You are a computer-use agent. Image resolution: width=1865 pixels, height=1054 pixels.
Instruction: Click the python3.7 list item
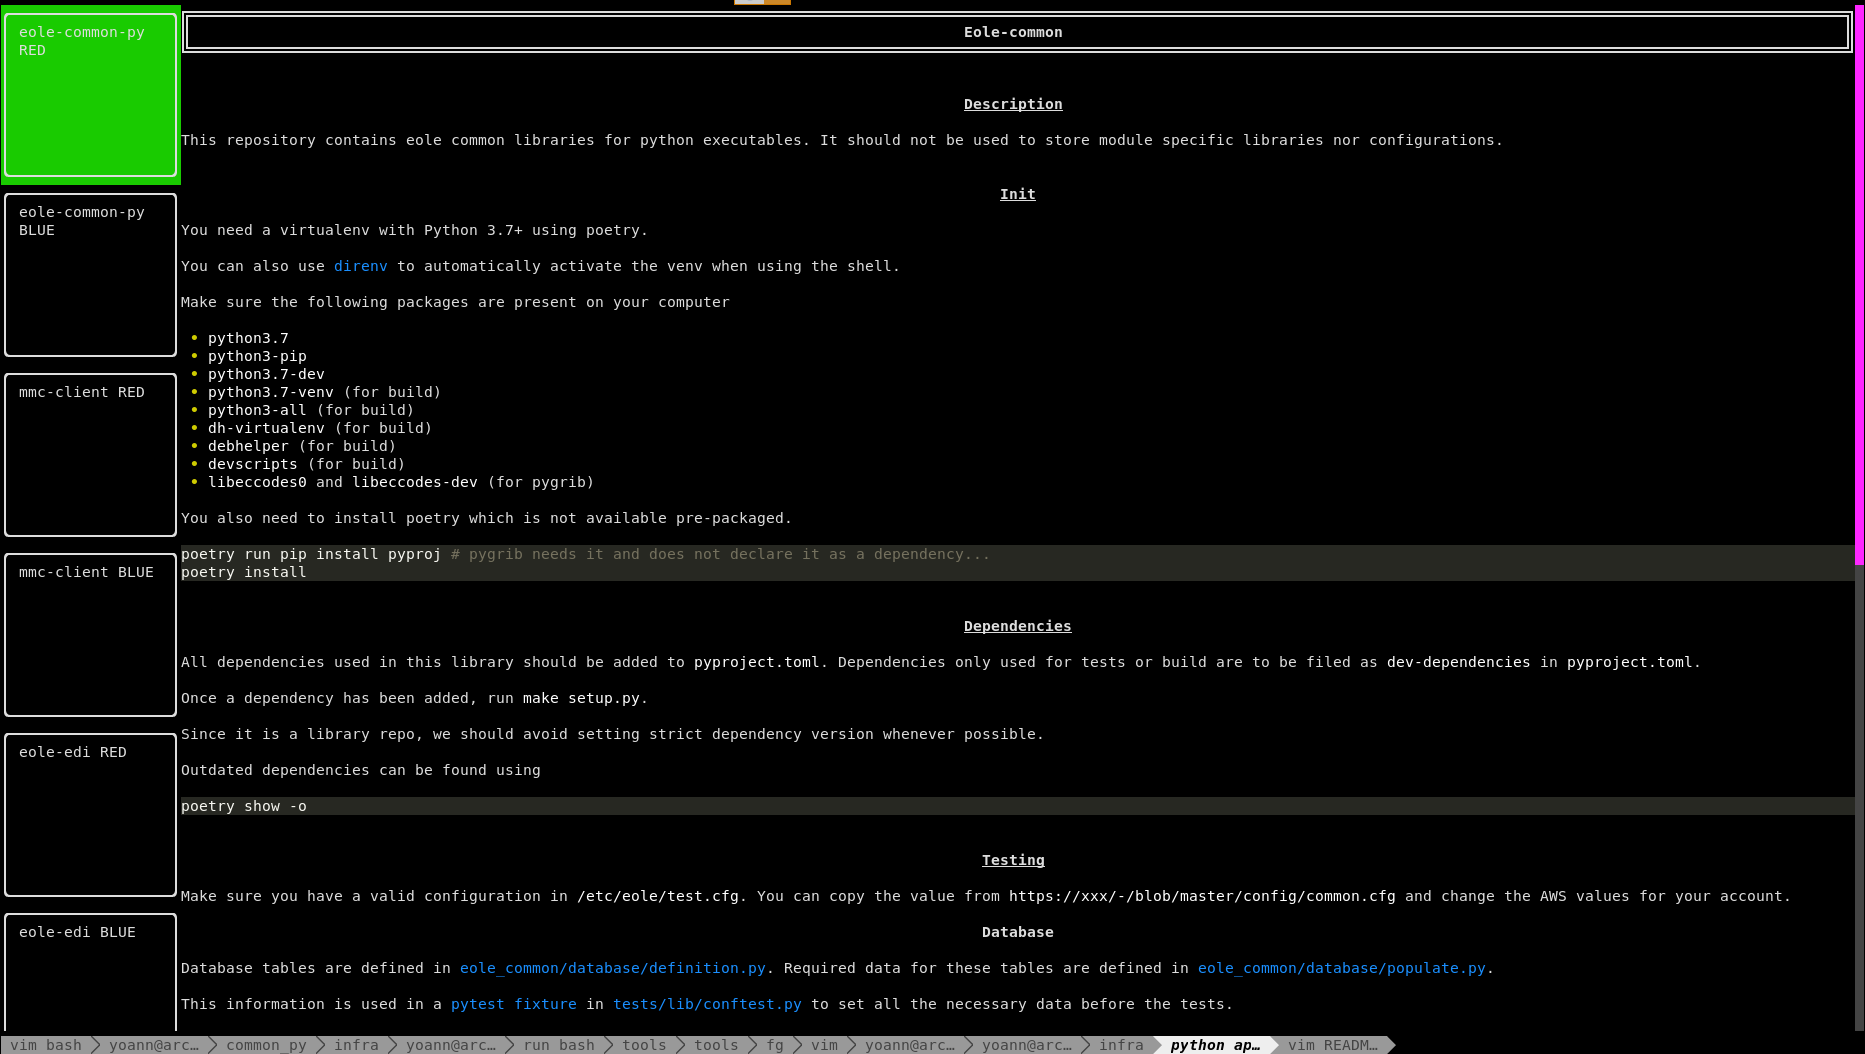[x=248, y=338]
